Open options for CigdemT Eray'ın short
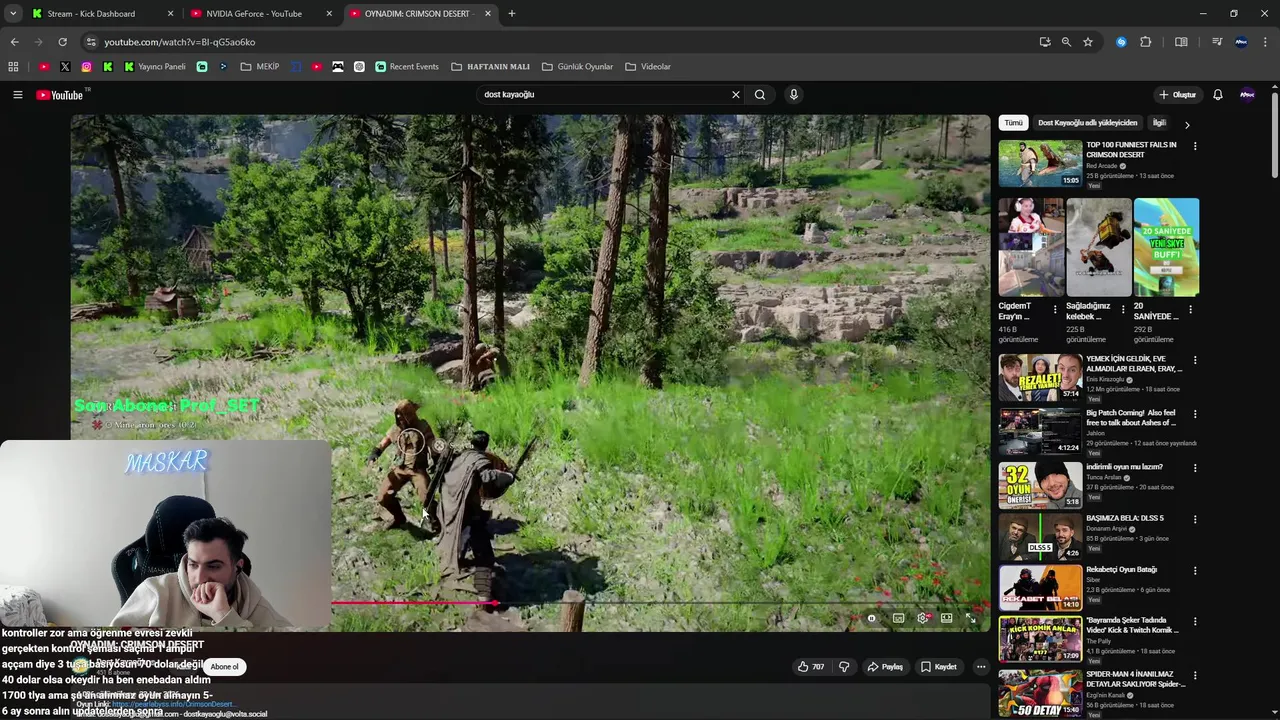 1055,310
